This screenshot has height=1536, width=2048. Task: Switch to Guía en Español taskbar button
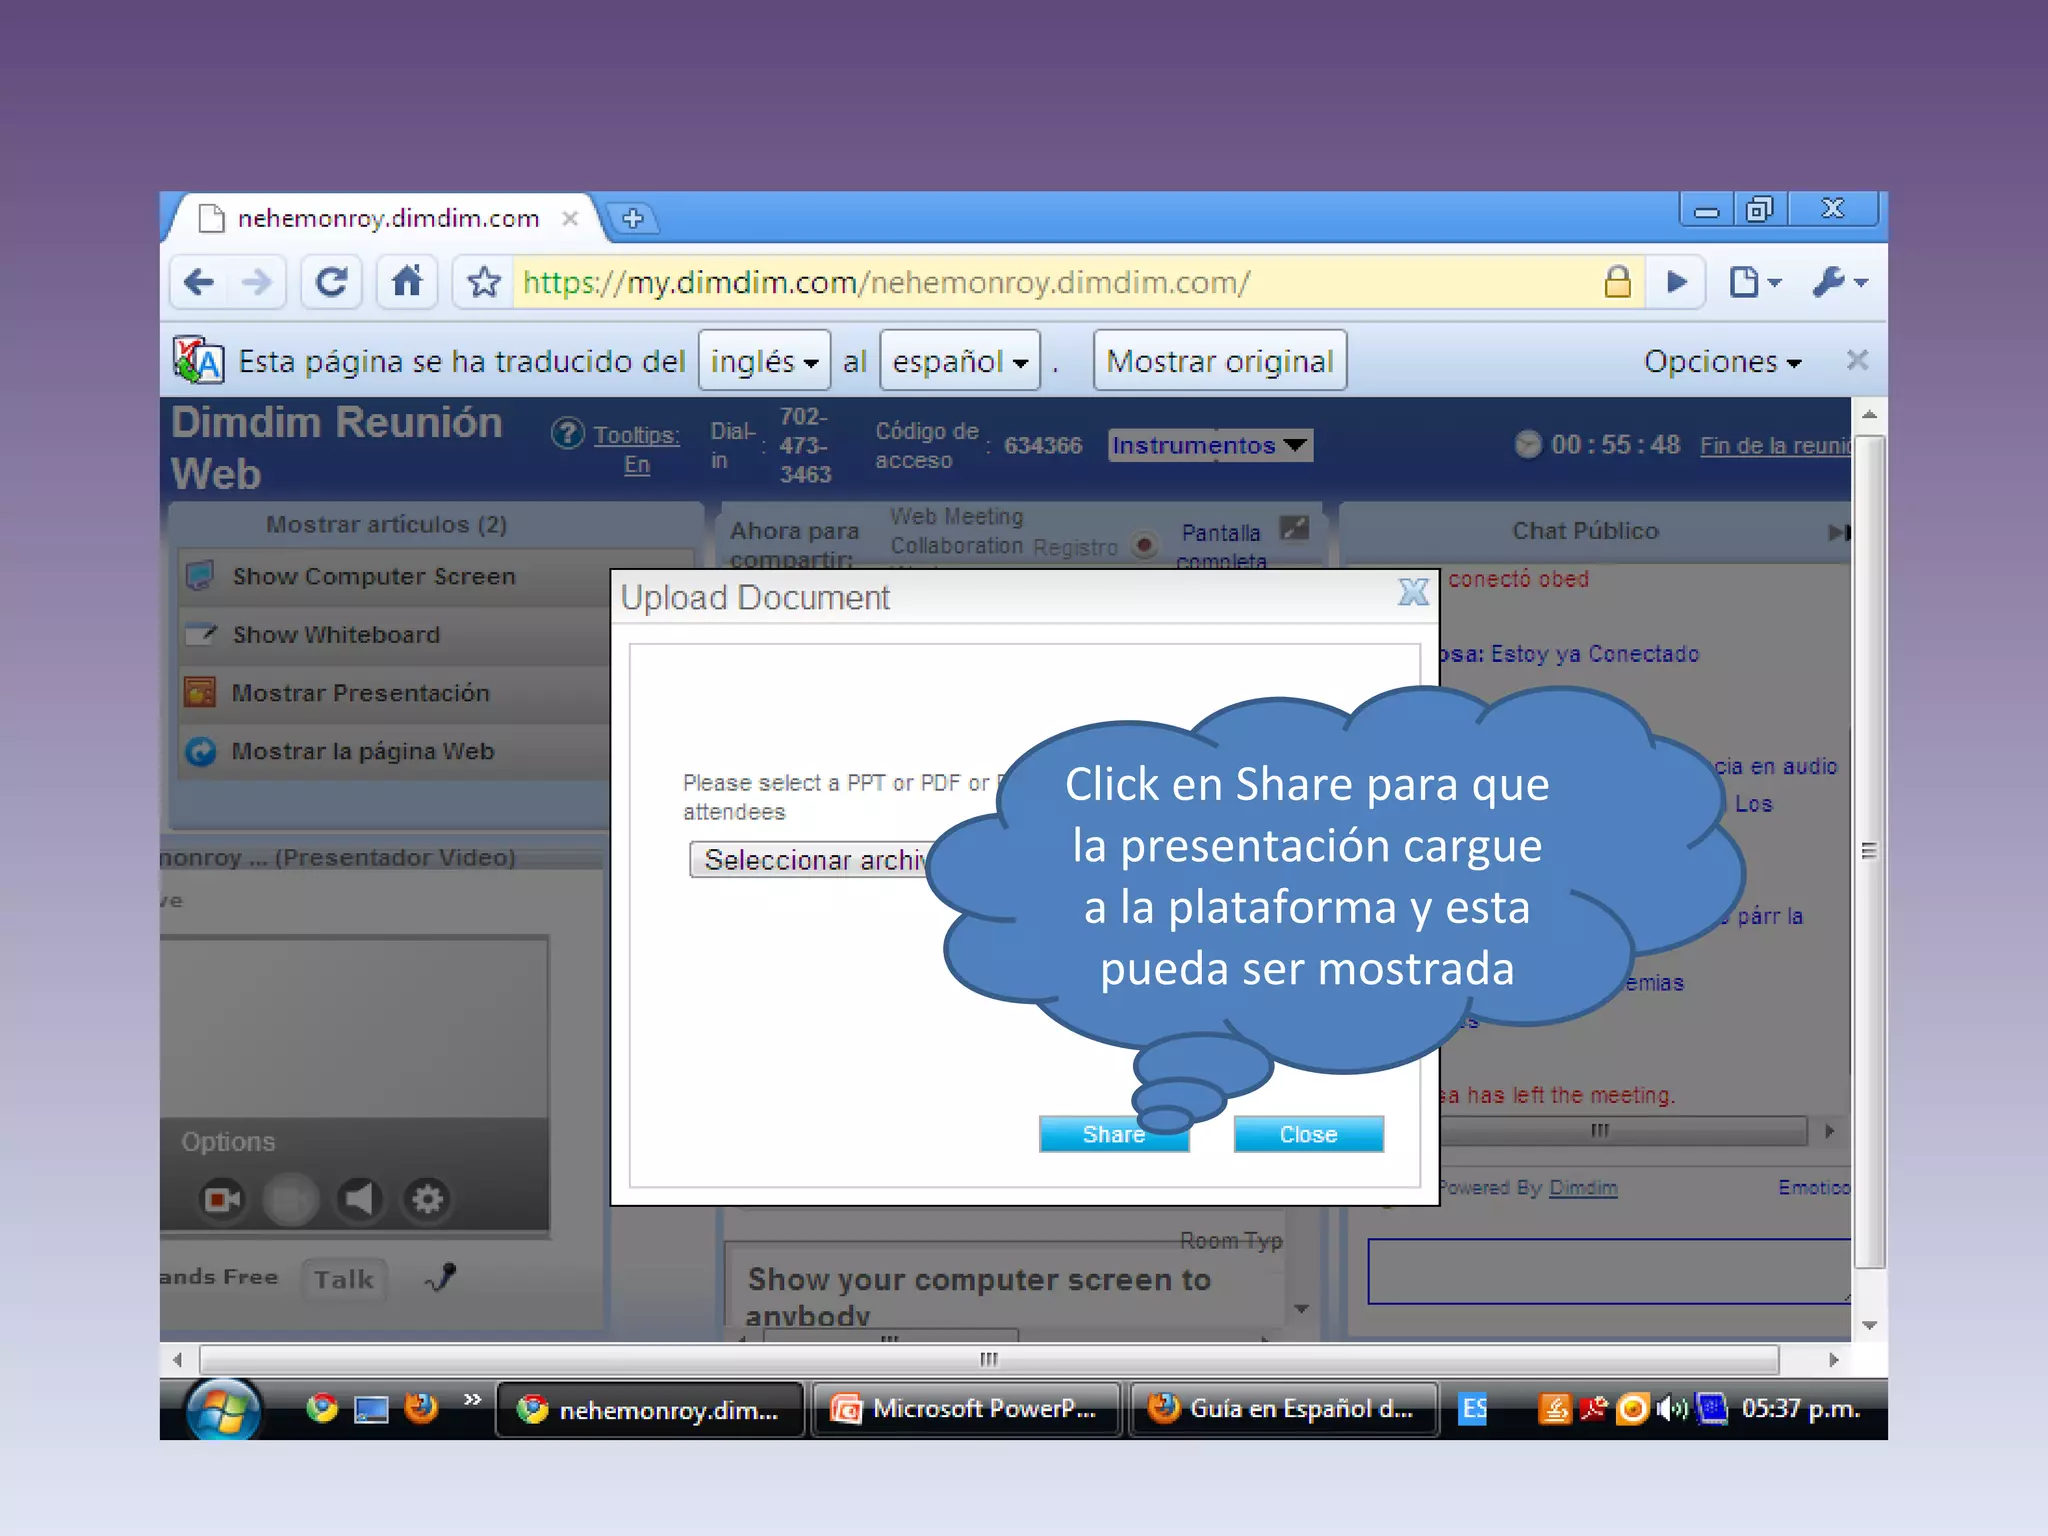[x=1284, y=1409]
